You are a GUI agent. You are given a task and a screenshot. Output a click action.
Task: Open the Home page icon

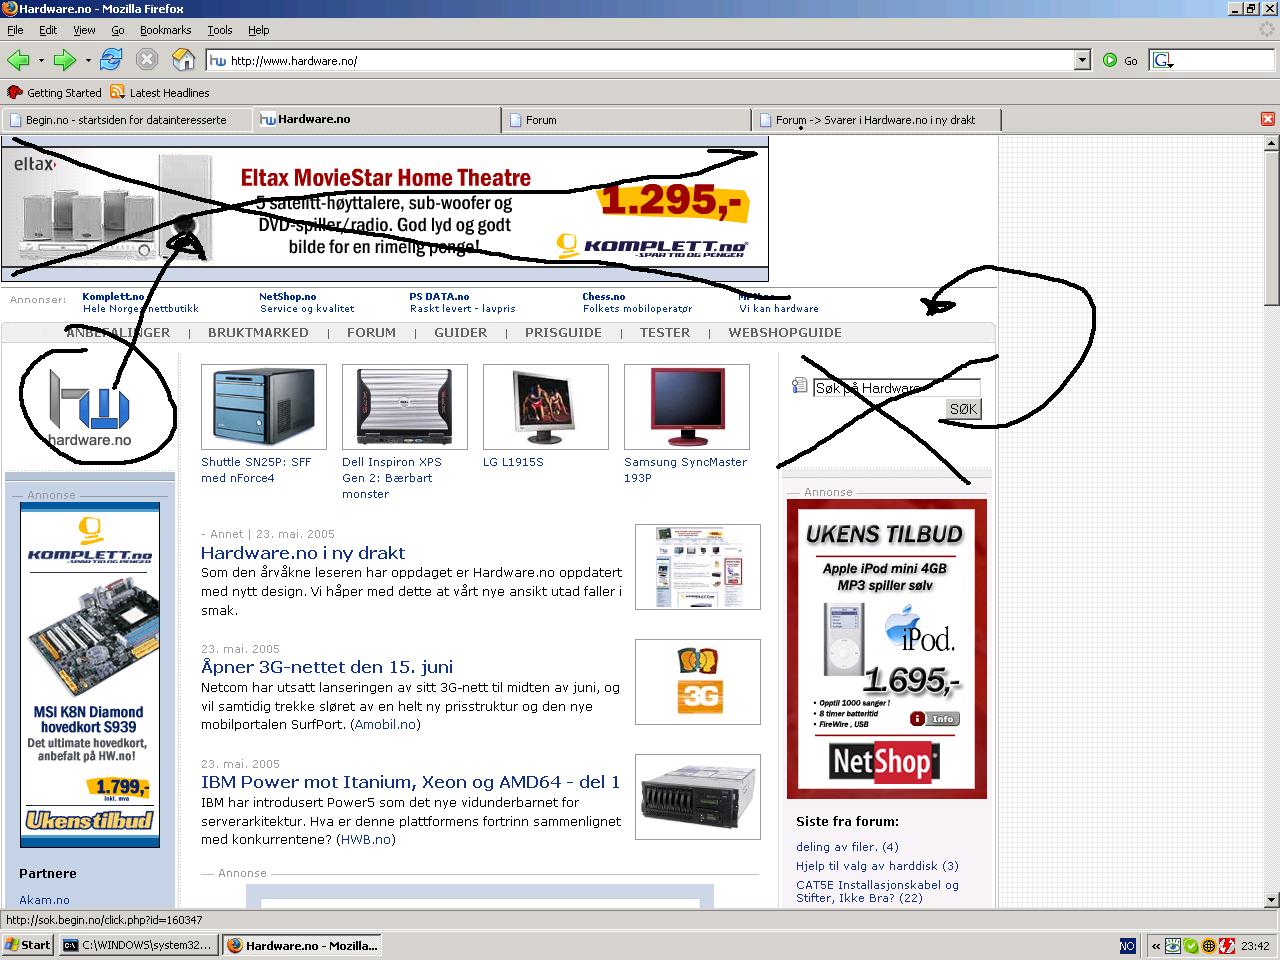pyautogui.click(x=183, y=60)
